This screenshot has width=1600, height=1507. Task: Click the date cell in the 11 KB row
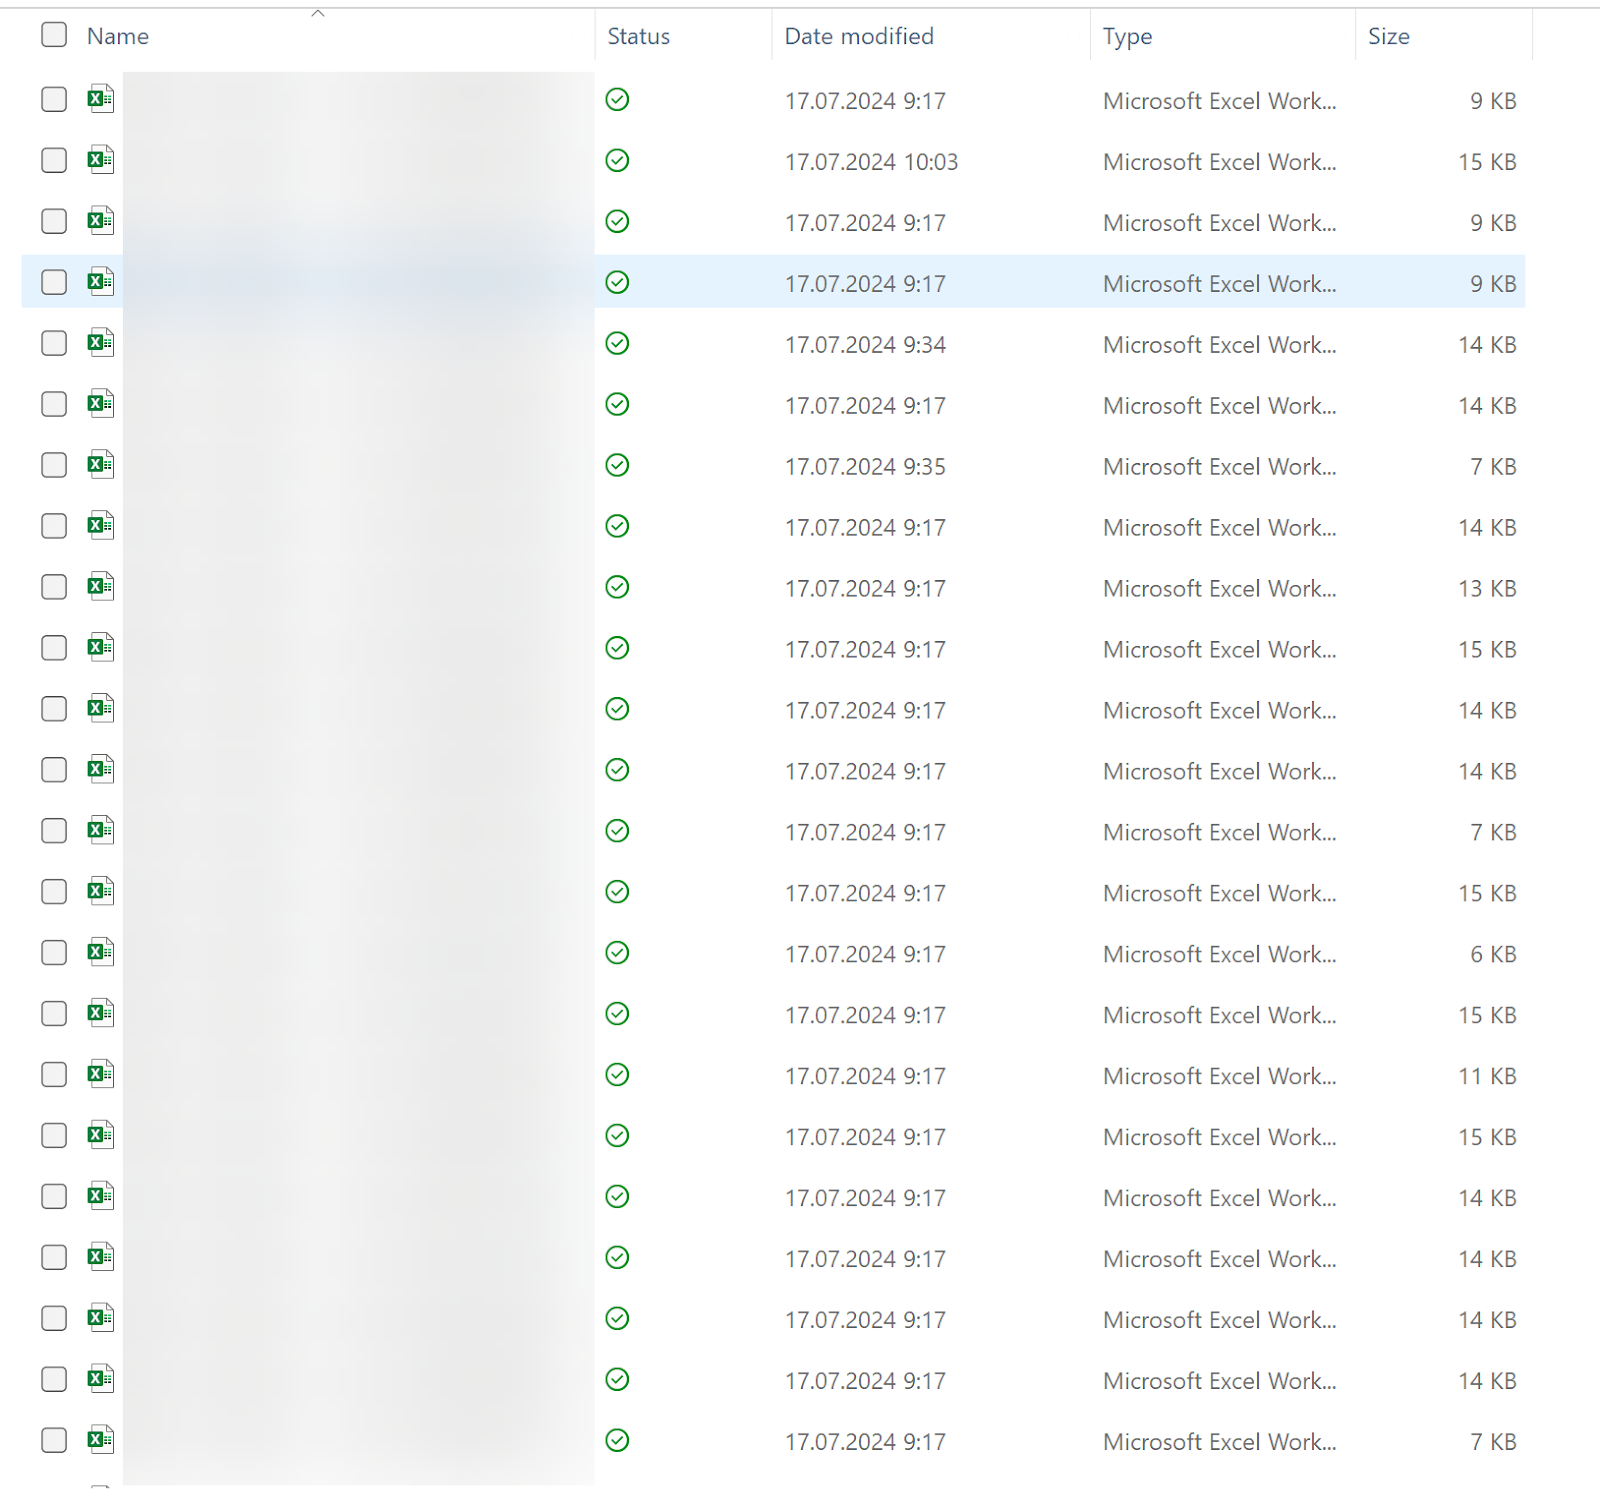tap(865, 1077)
